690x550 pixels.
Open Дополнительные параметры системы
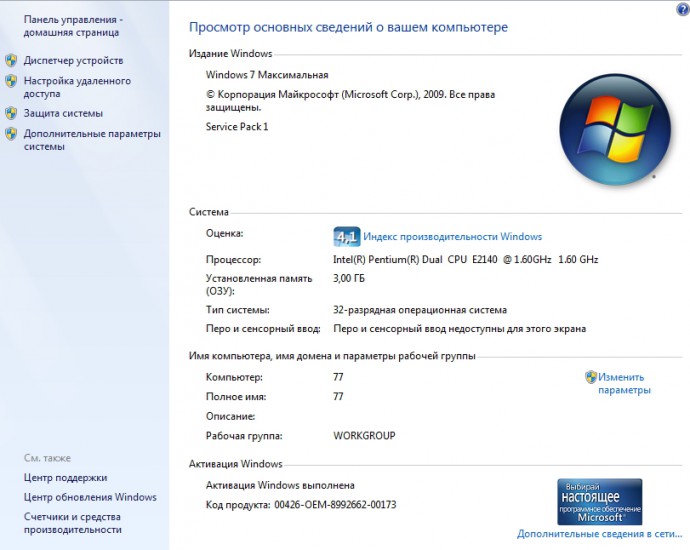coord(92,140)
